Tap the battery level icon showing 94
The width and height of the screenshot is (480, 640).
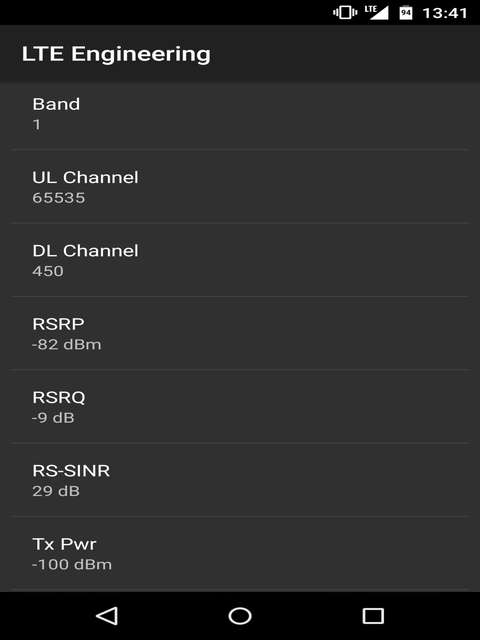[405, 13]
